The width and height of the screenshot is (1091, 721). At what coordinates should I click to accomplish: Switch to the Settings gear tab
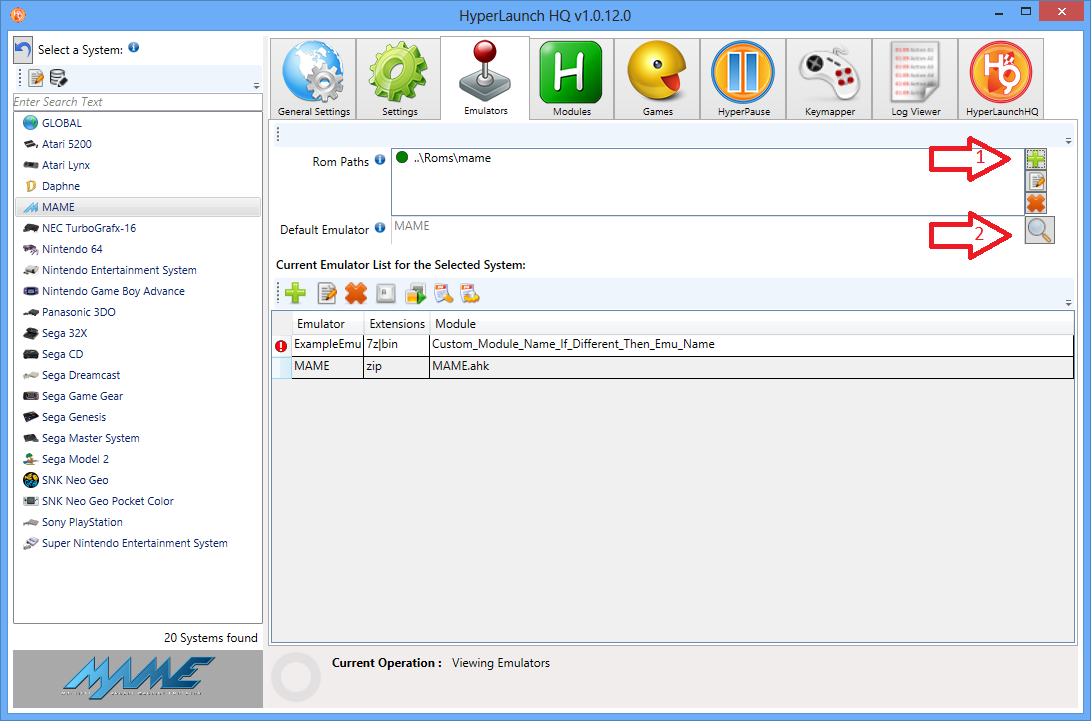click(x=399, y=79)
